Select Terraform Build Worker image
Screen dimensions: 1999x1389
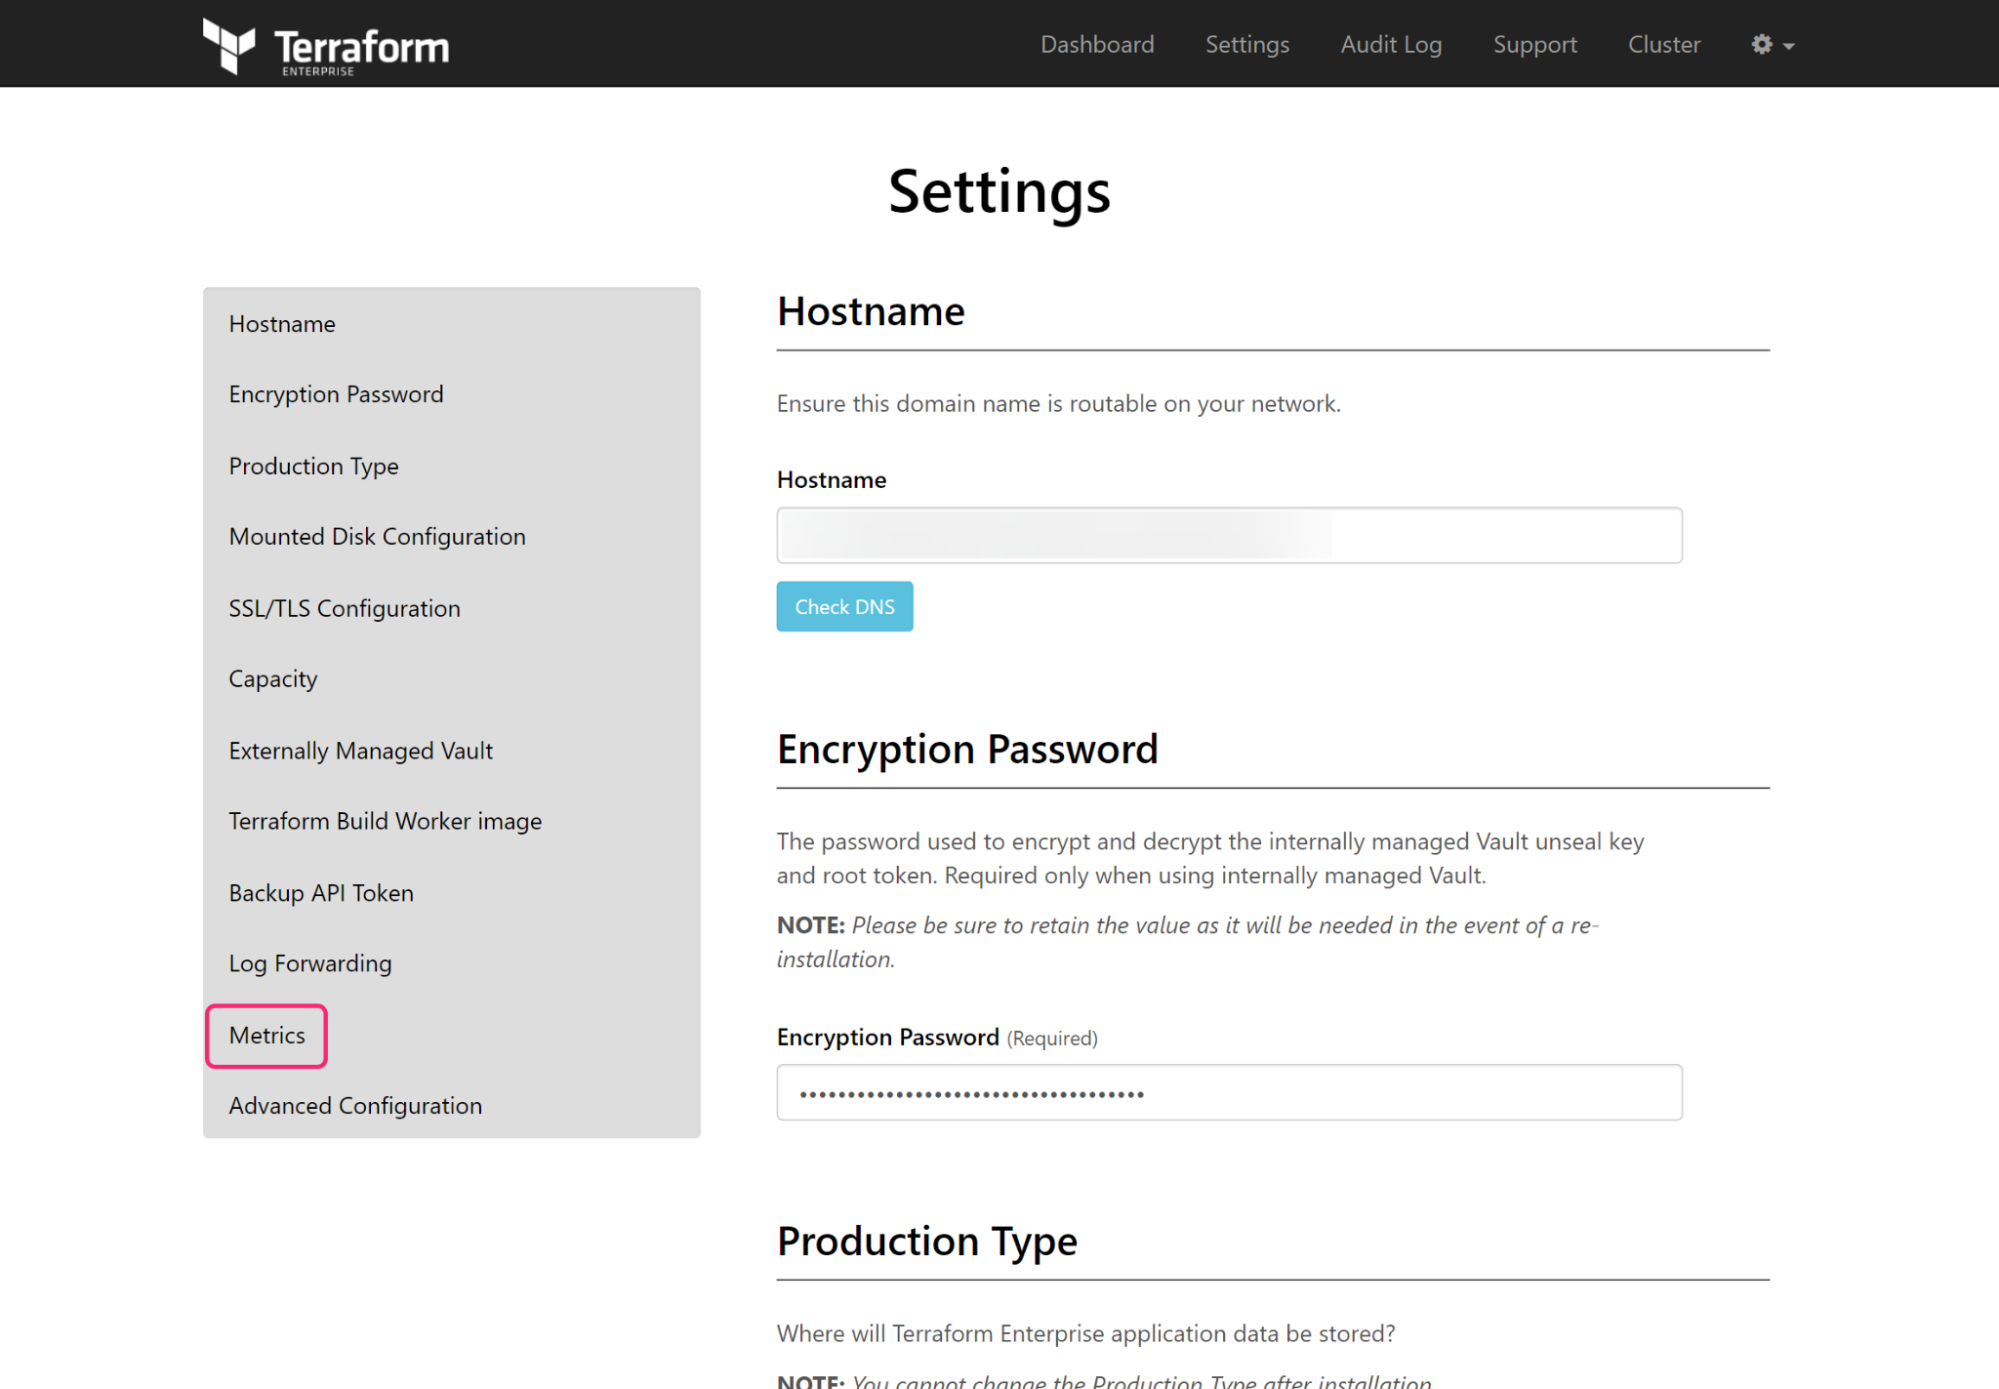coord(384,821)
